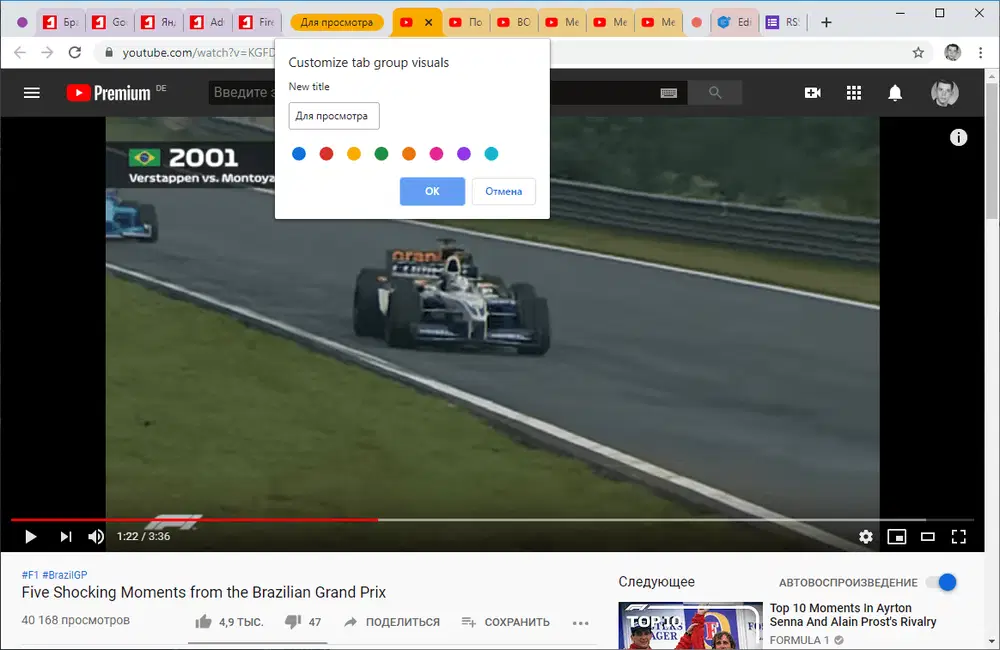The width and height of the screenshot is (1000, 650).
Task: Toggle the autoplay switch
Action: 943,582
